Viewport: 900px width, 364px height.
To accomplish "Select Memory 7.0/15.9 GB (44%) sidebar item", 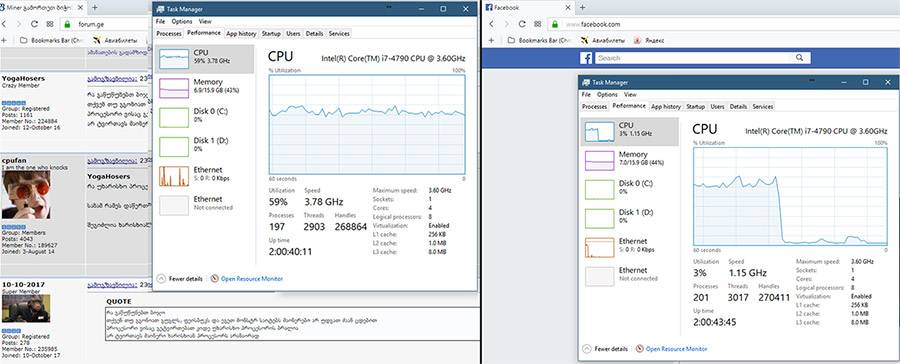I will [x=630, y=161].
